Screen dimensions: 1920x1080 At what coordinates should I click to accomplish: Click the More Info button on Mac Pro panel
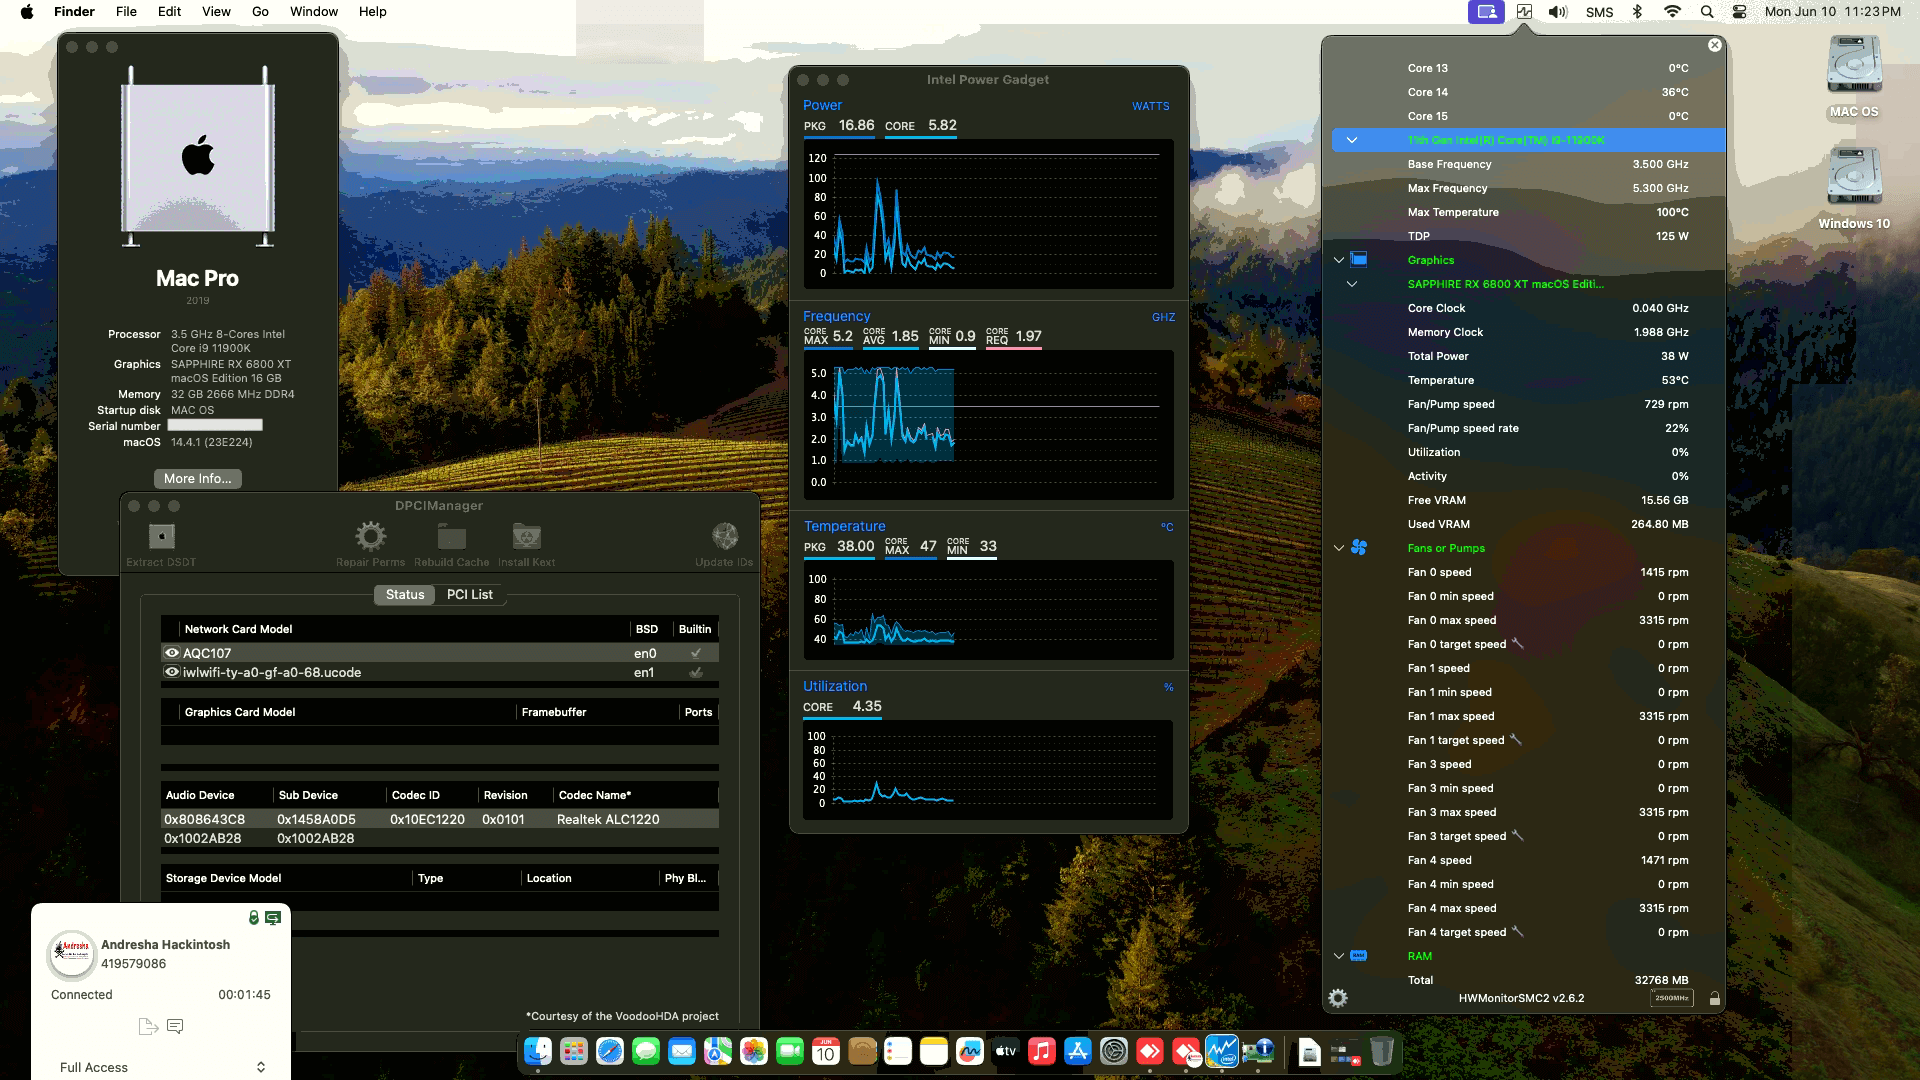click(197, 478)
